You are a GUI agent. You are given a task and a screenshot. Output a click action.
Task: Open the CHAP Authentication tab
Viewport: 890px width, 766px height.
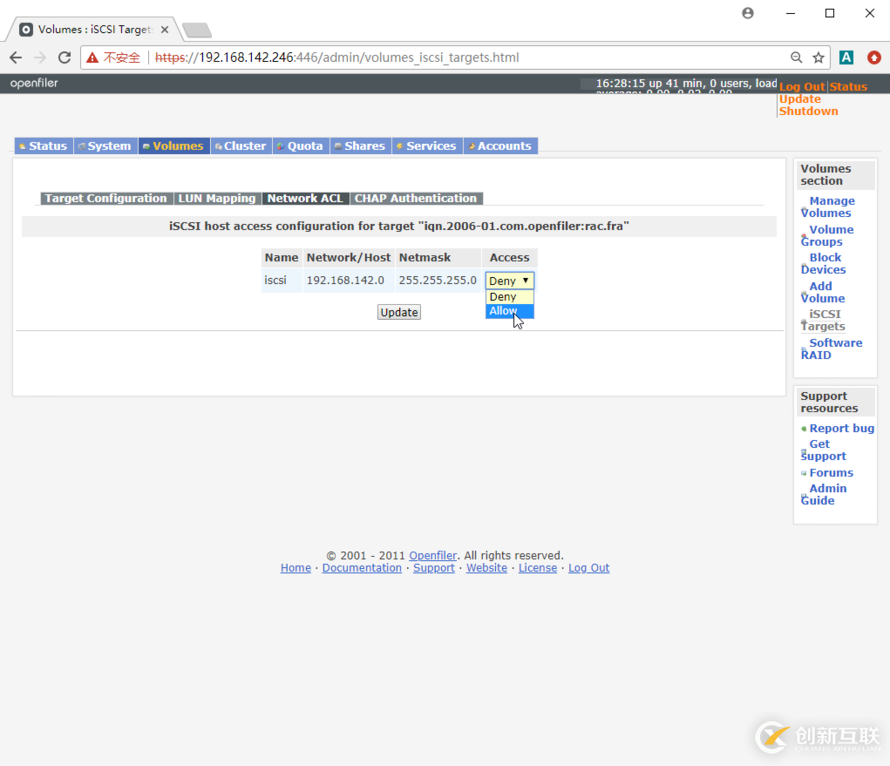pyautogui.click(x=416, y=199)
